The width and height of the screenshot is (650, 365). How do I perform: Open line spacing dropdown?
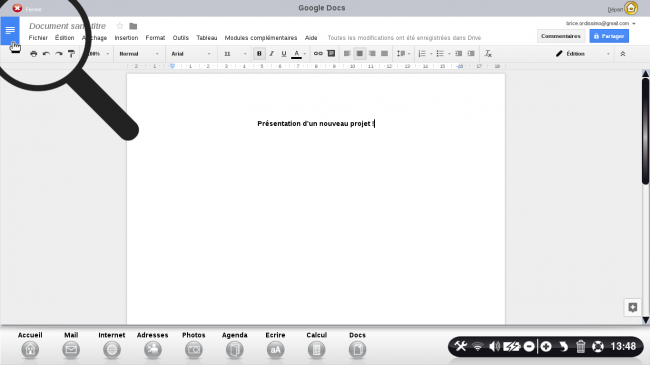403,54
